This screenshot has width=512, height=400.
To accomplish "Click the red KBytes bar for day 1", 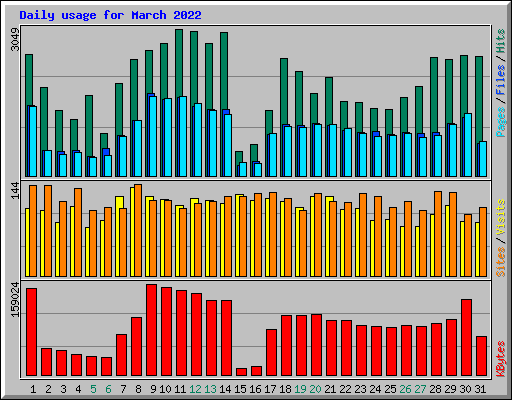I will point(31,332).
